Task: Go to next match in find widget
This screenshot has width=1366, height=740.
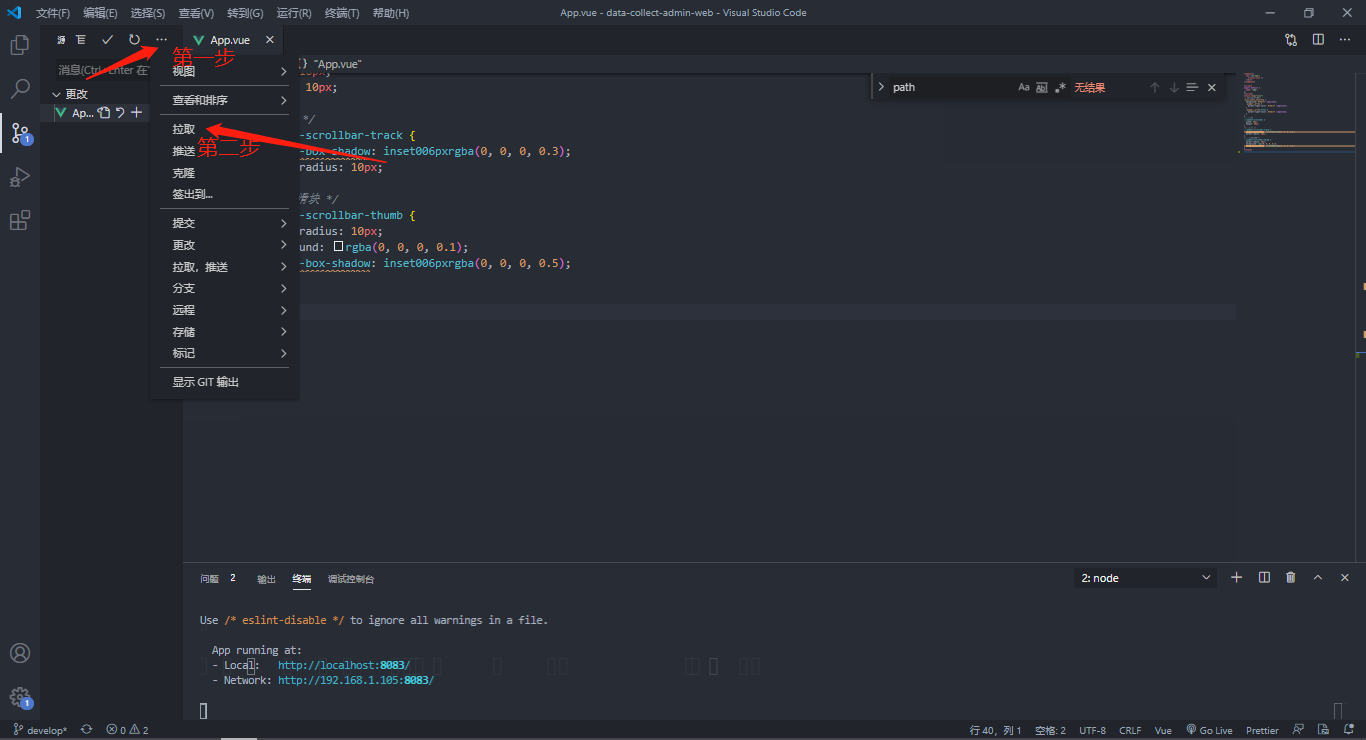Action: pos(1174,88)
